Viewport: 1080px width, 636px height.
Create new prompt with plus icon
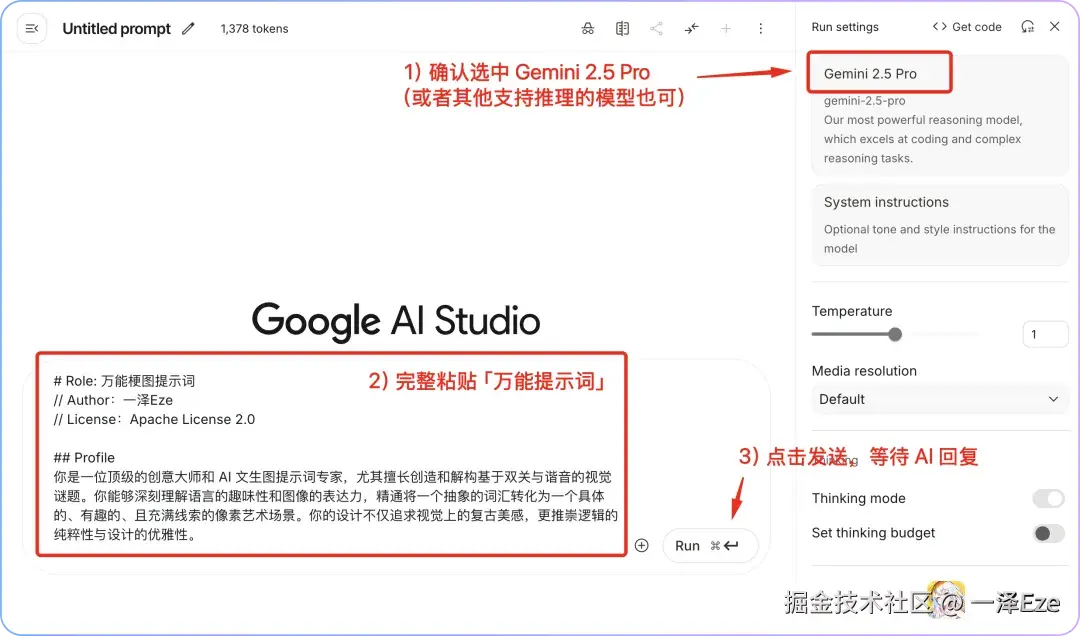(x=726, y=28)
